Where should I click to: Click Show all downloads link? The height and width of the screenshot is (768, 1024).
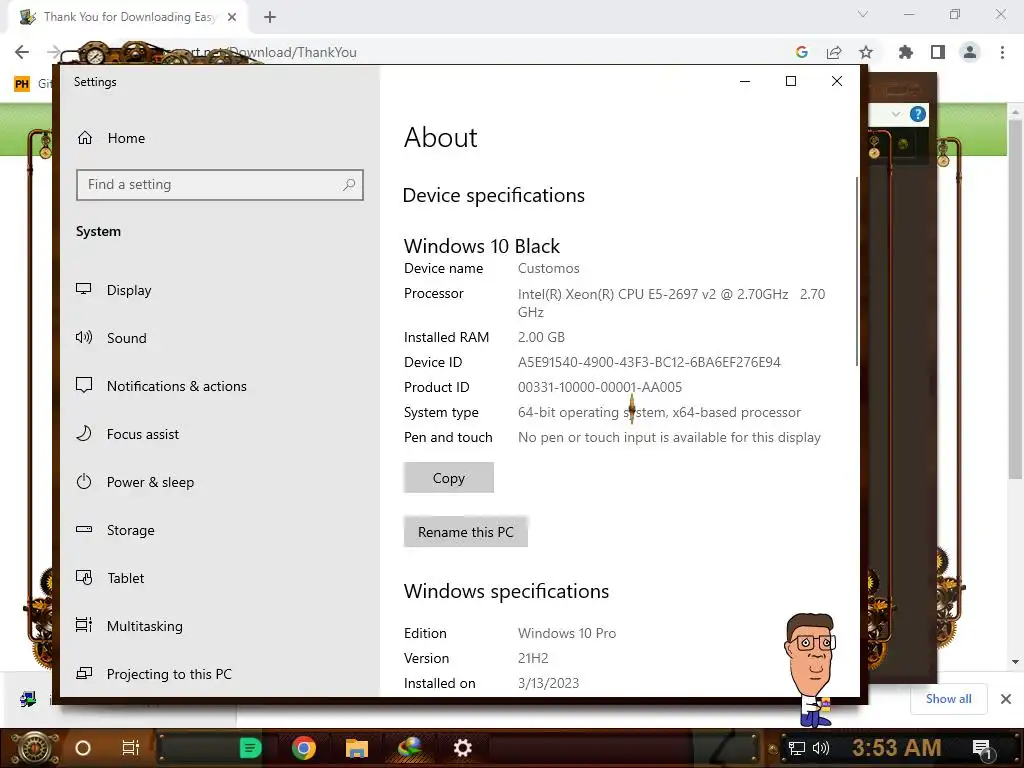(x=948, y=699)
